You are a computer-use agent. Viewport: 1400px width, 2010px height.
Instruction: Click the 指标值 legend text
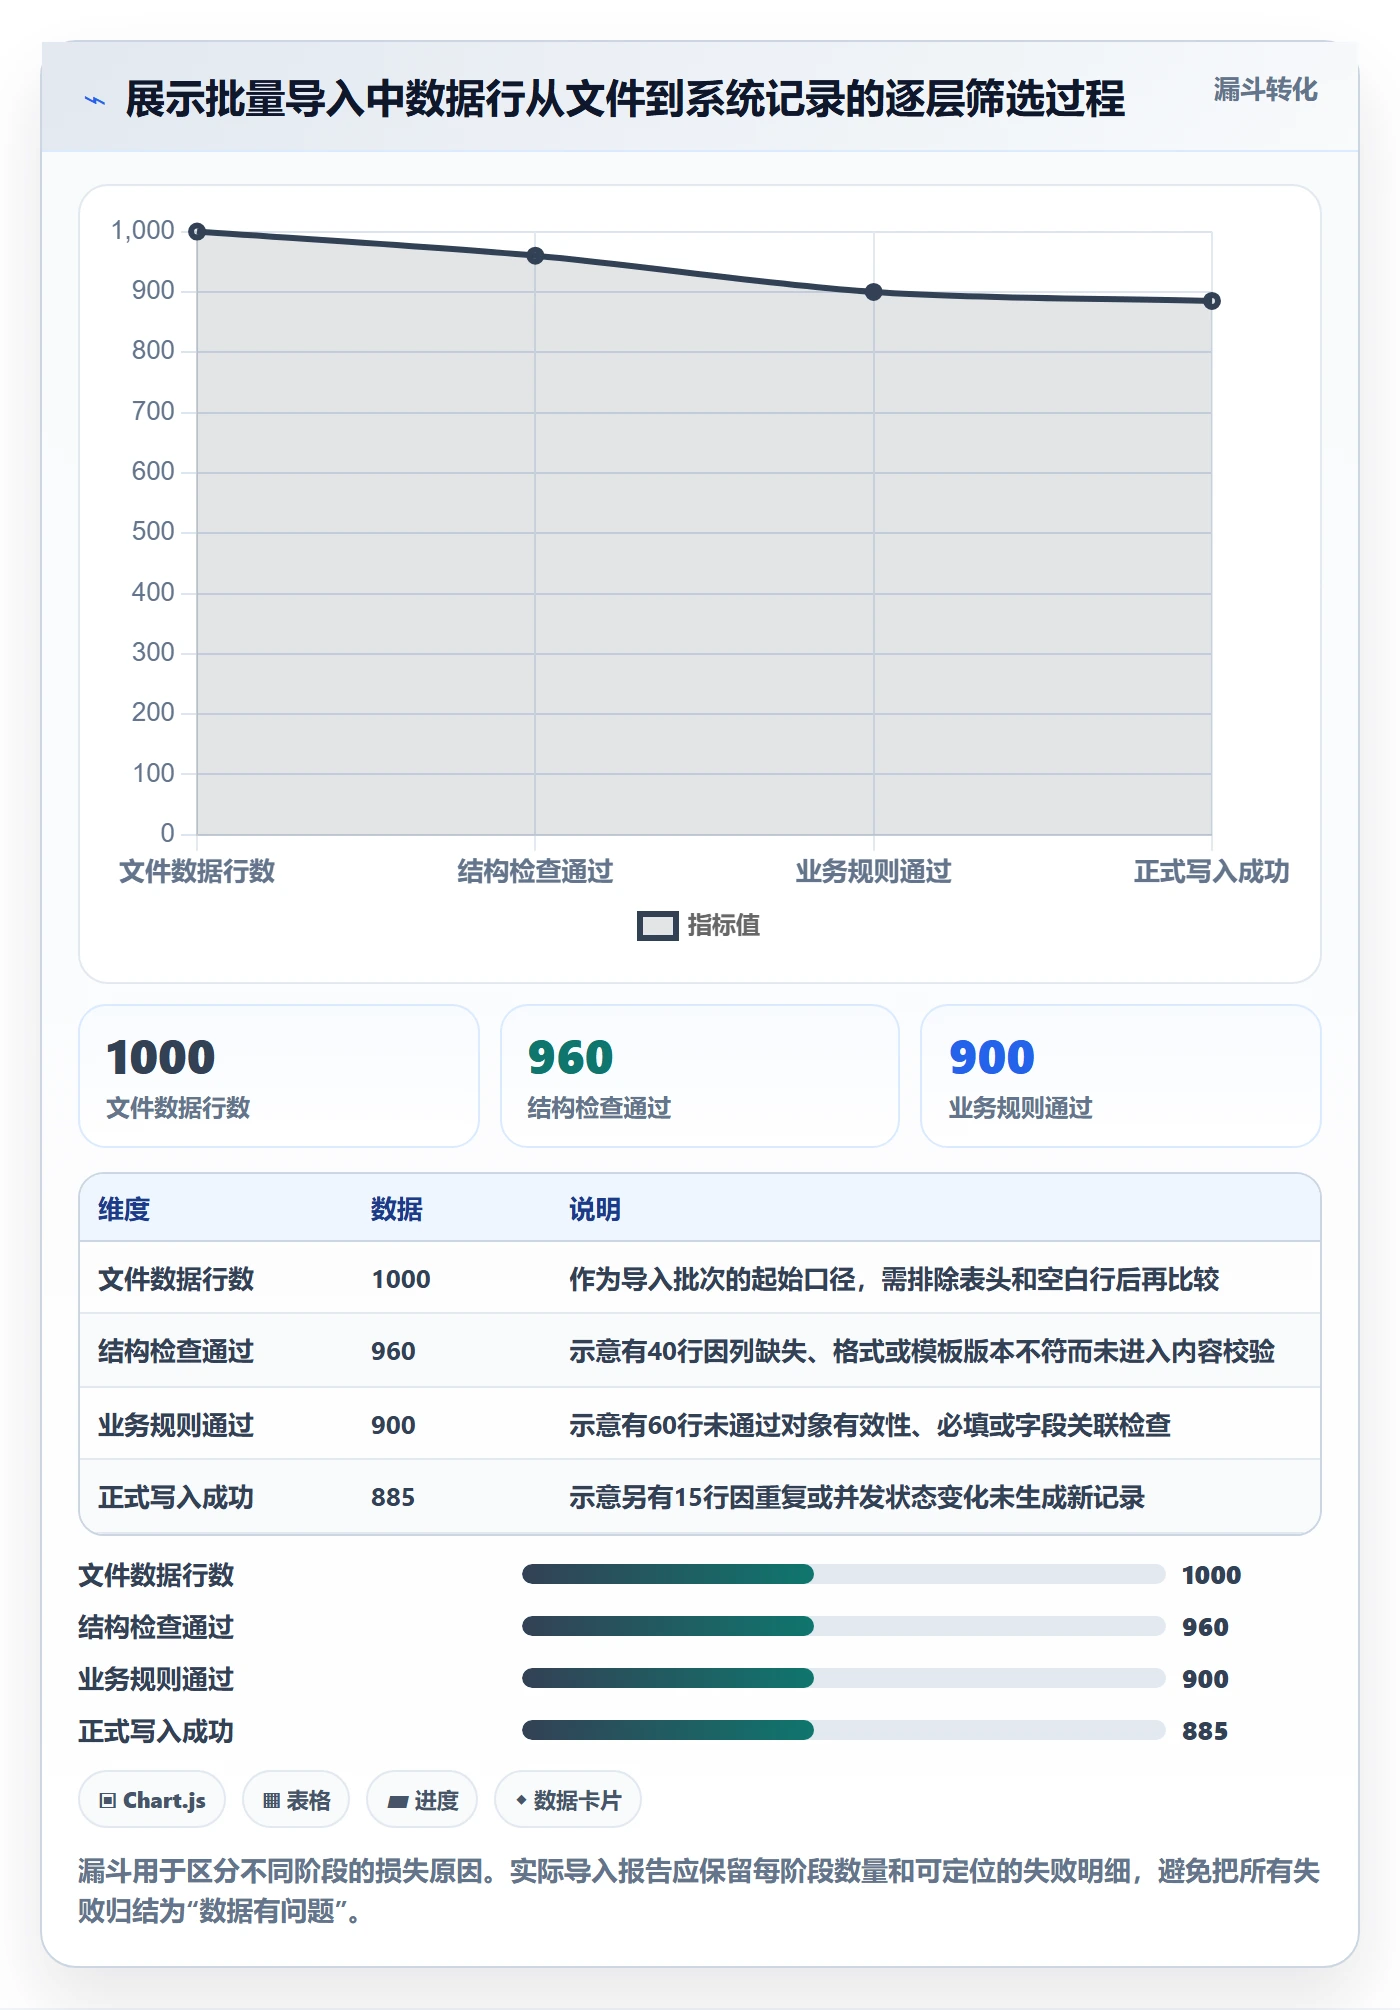(x=724, y=926)
